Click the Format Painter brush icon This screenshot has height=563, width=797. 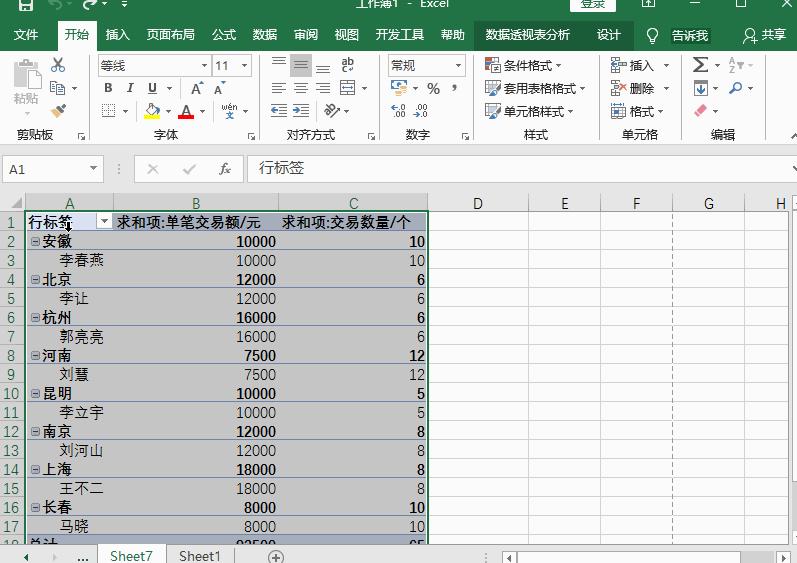pos(58,110)
